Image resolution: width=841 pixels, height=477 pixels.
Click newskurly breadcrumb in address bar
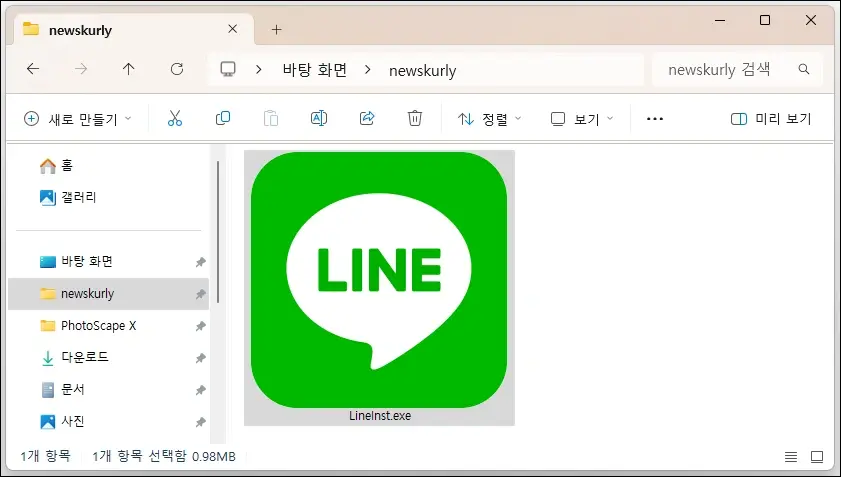pos(423,70)
